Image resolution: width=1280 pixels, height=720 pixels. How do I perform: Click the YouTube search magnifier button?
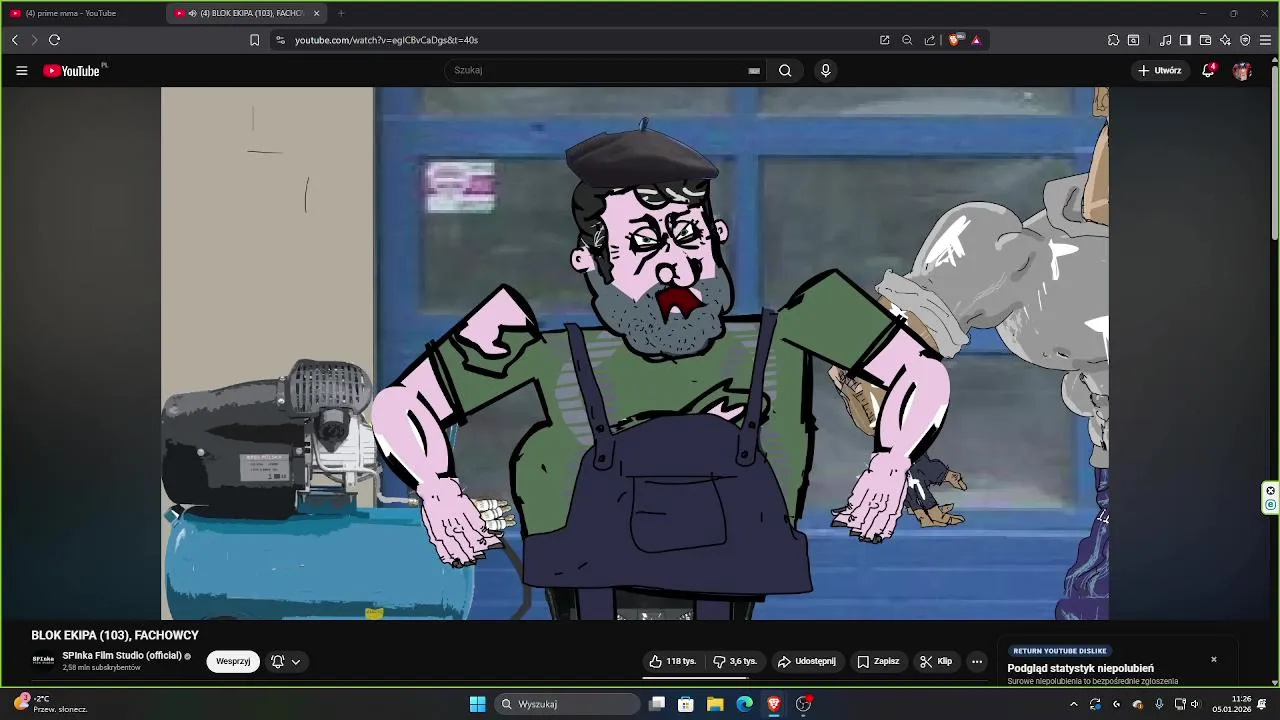point(785,70)
